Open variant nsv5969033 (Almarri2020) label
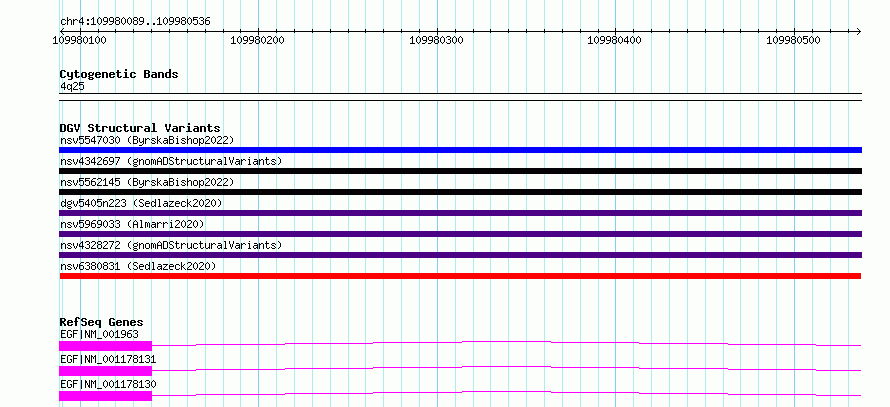This screenshot has width=890, height=407. click(132, 224)
